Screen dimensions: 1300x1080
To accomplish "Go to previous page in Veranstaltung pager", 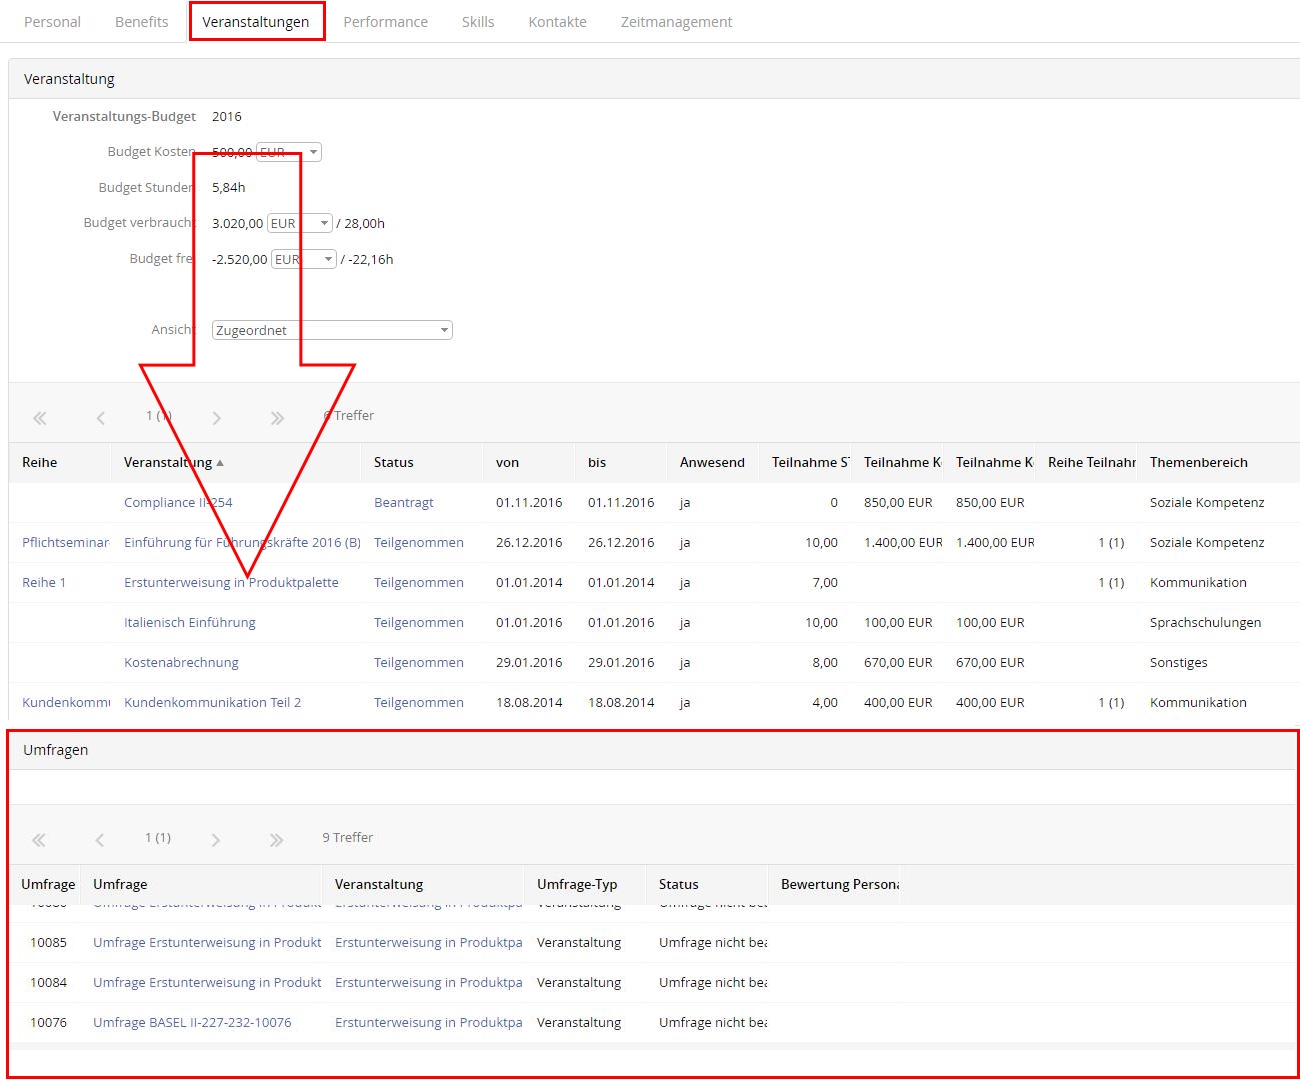I will click(x=101, y=418).
